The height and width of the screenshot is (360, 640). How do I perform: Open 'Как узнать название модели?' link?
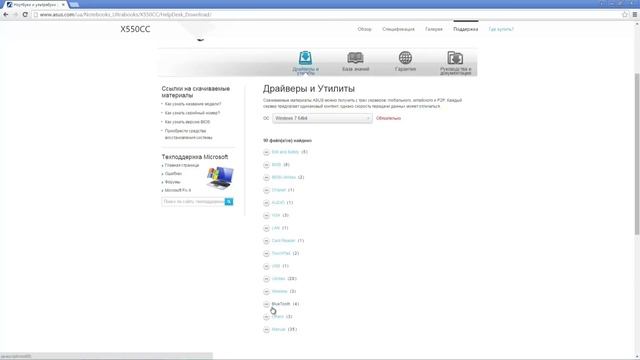(193, 104)
